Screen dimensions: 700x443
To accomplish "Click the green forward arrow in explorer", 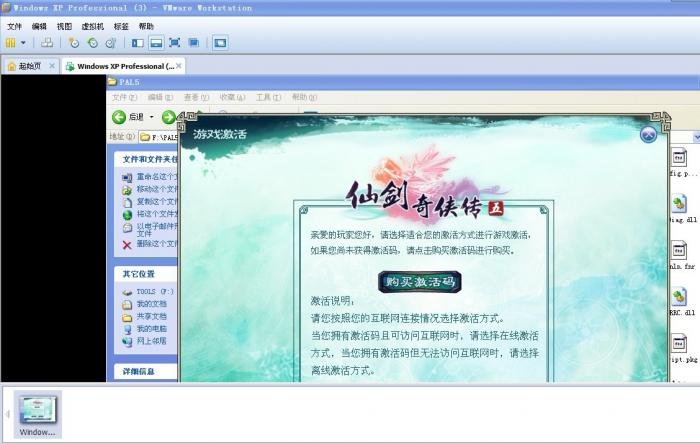I will click(169, 117).
